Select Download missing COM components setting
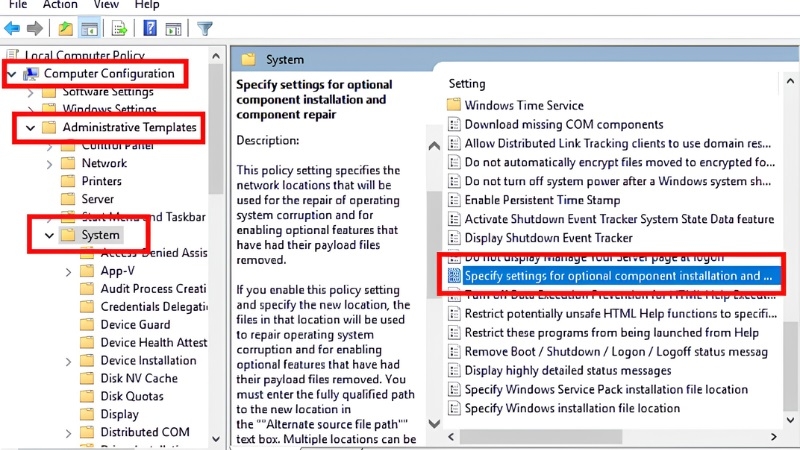 564,124
